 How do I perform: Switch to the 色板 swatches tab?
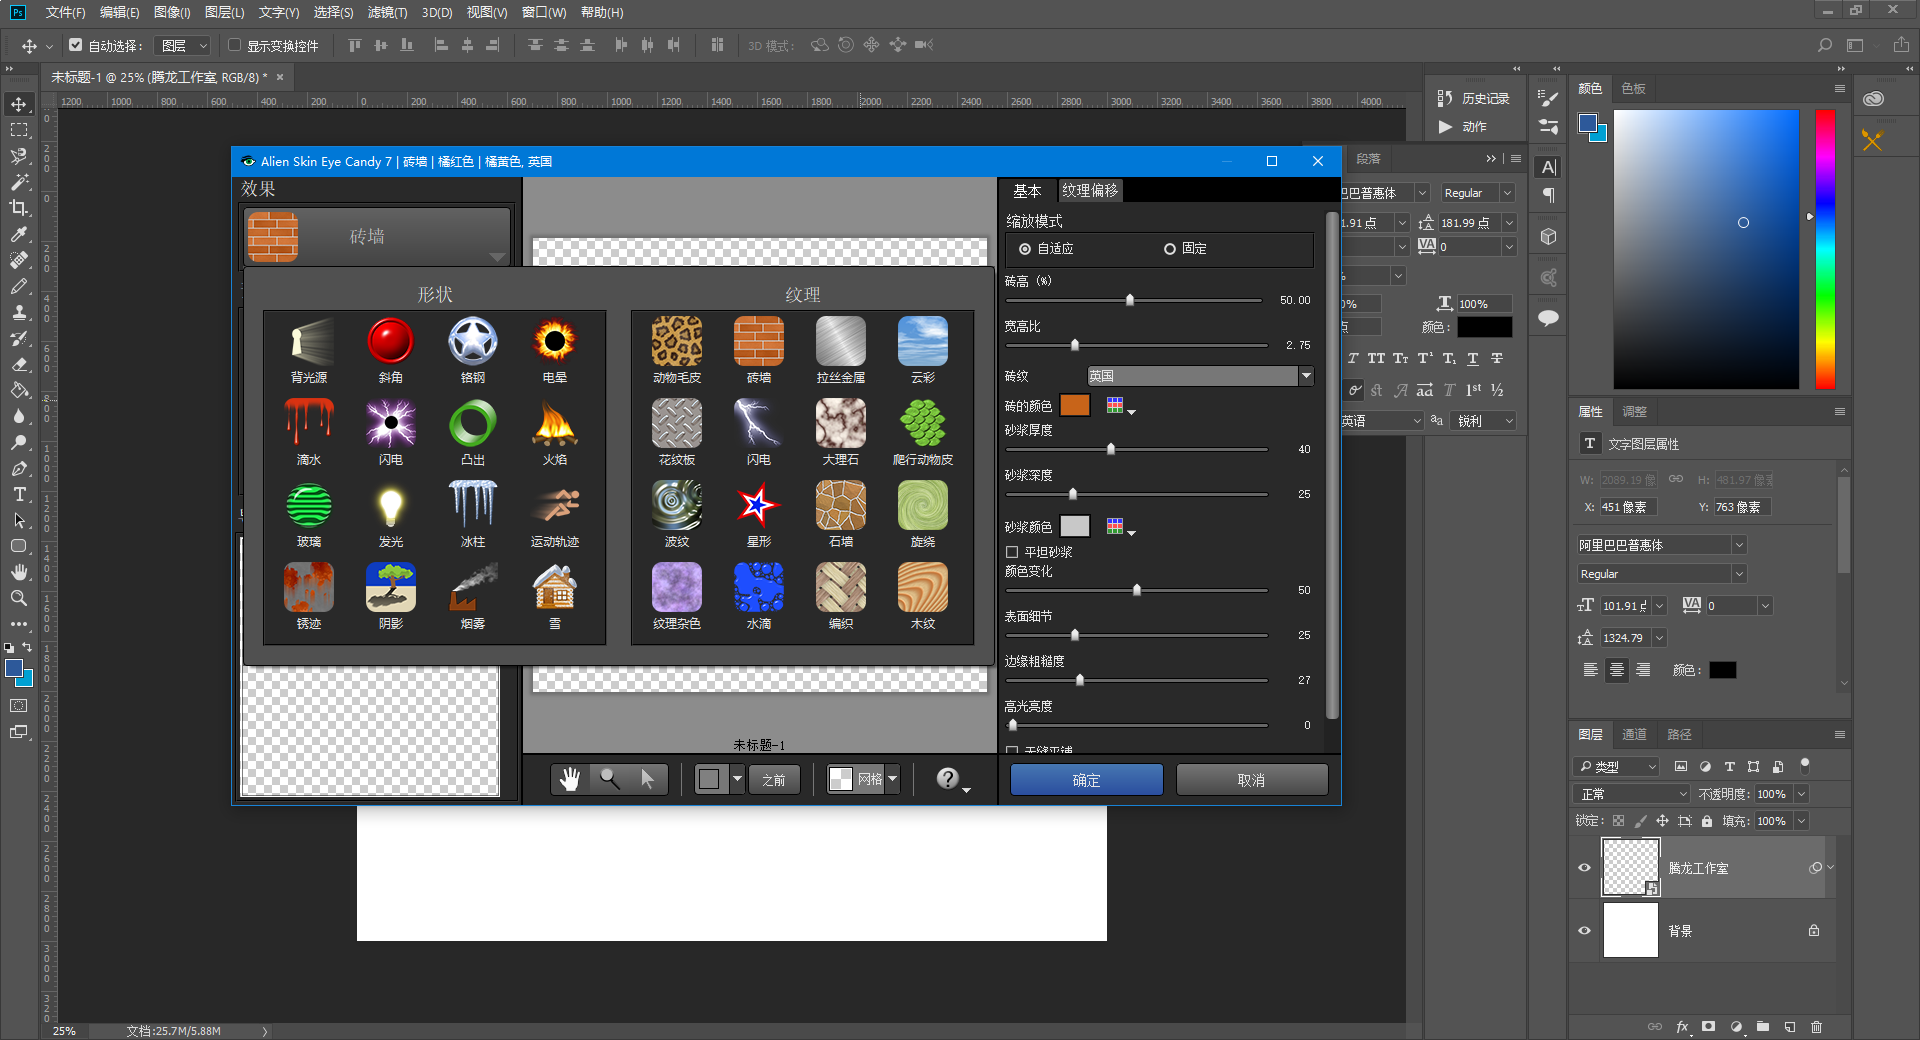[x=1633, y=89]
